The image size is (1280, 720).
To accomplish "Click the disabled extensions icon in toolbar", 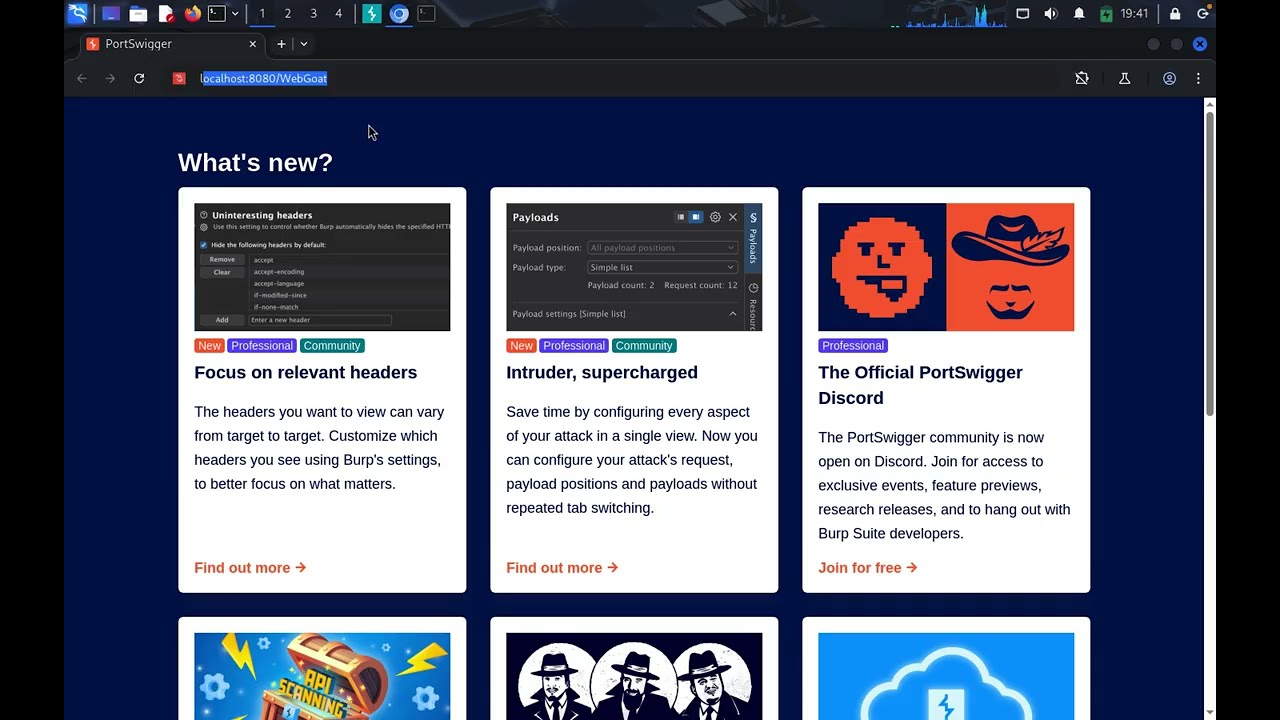I will 1082,78.
